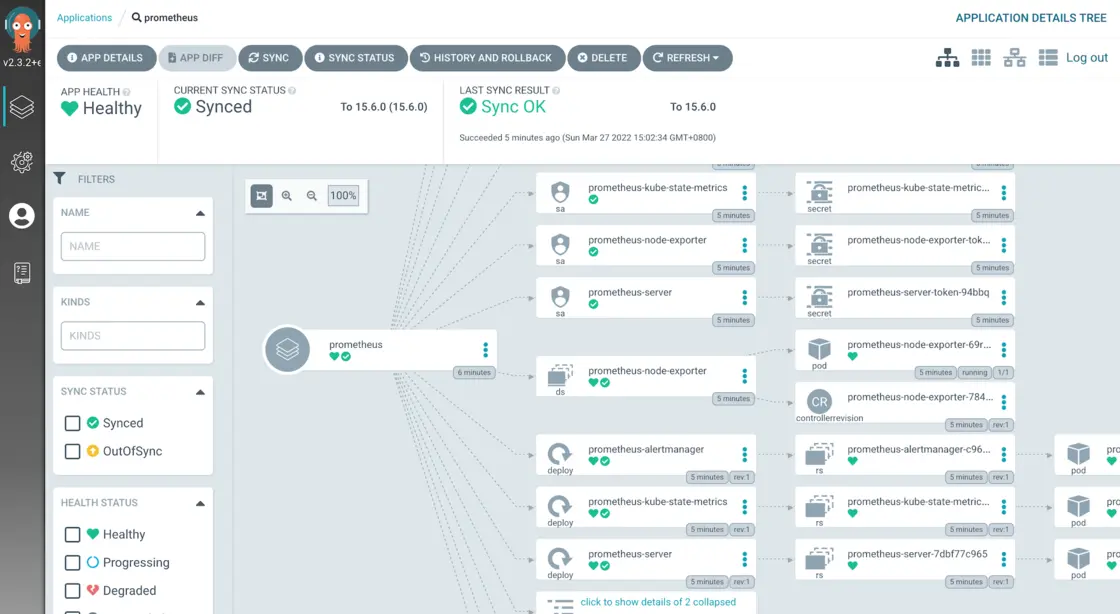Open the Applications layers icon in sidebar
Viewport: 1120px width, 614px height.
[22, 106]
